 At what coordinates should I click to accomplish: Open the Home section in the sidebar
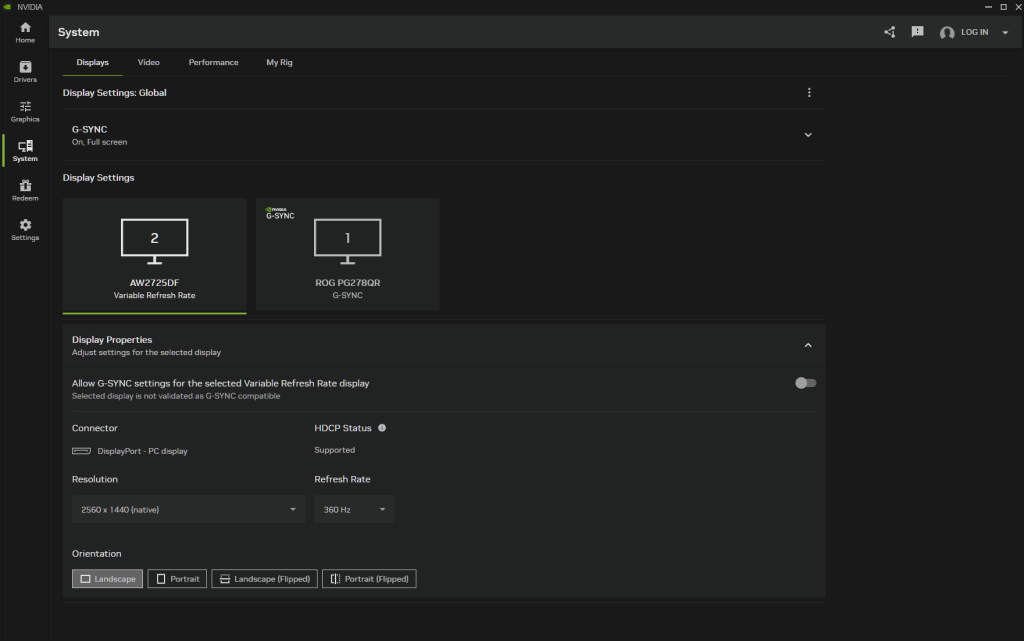tap(24, 31)
